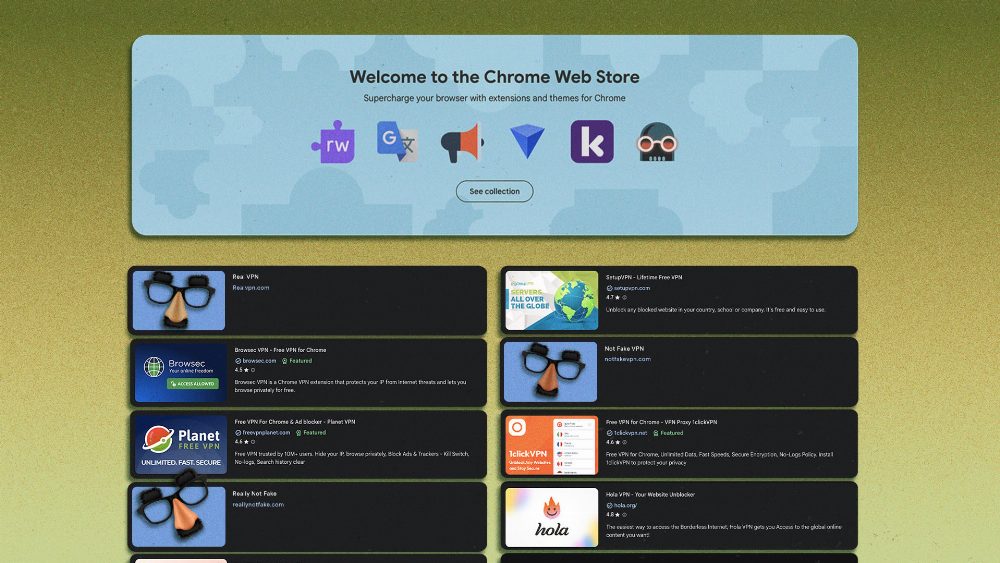Click the info icon beside Hola VPN's rating
This screenshot has width=1000, height=563.
625,515
